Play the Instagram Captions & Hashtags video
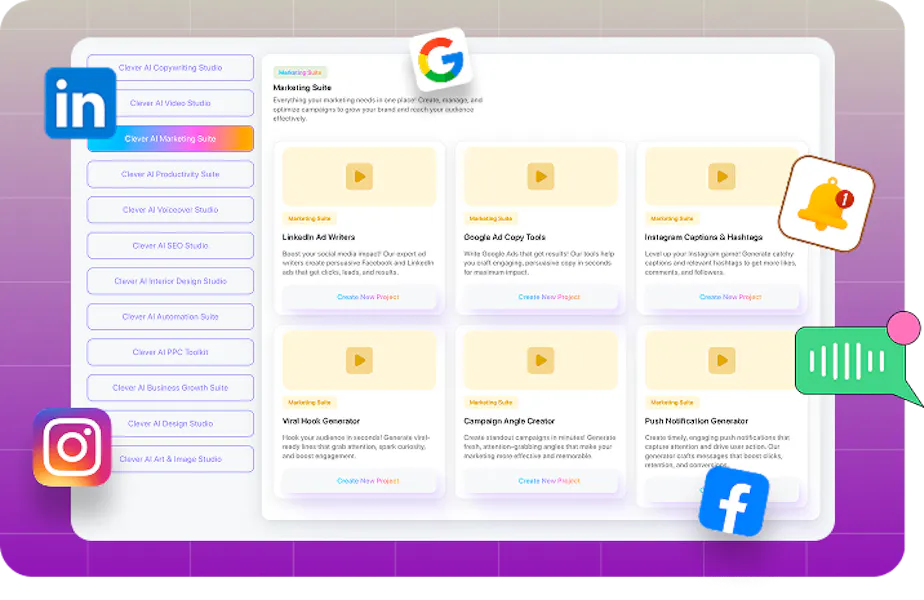The width and height of the screenshot is (924, 600). point(722,177)
